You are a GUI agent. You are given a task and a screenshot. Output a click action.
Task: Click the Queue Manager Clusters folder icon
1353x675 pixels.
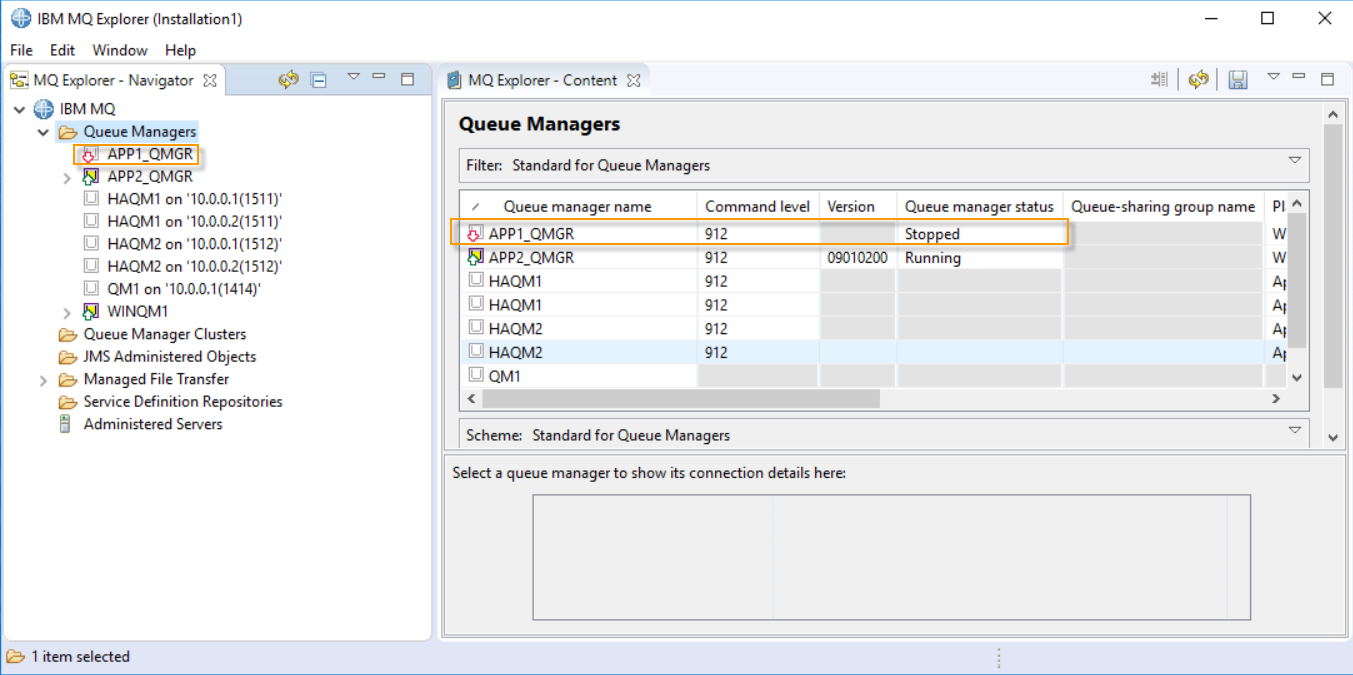pyautogui.click(x=68, y=334)
